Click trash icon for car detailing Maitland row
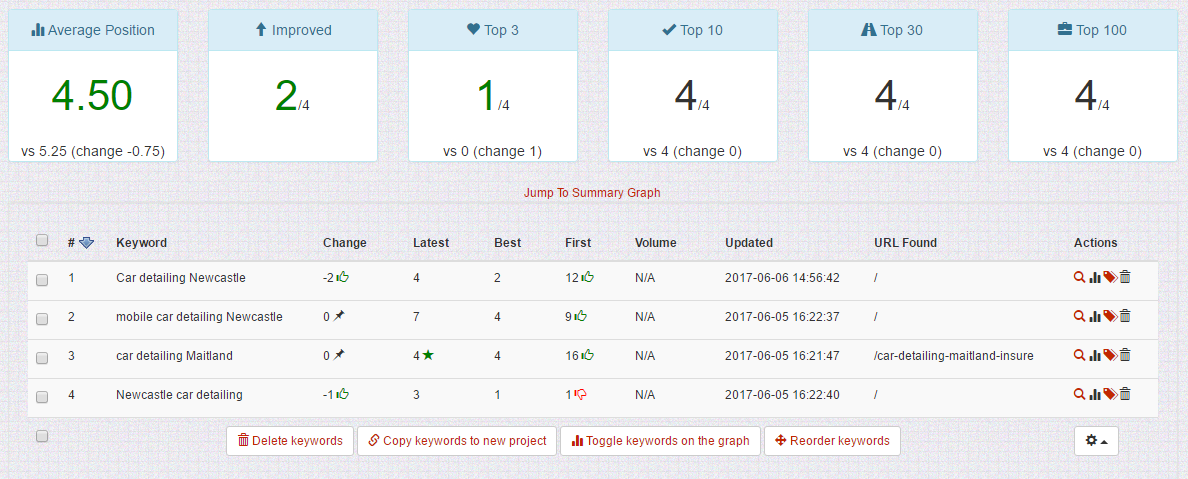Viewport: 1188px width, 479px height. (x=1125, y=355)
